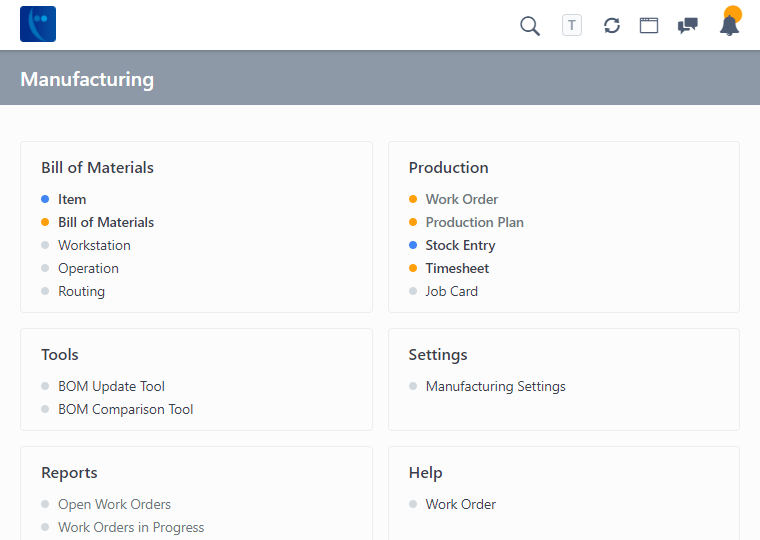760x540 pixels.
Task: Click the refresh arrows icon
Action: point(612,25)
